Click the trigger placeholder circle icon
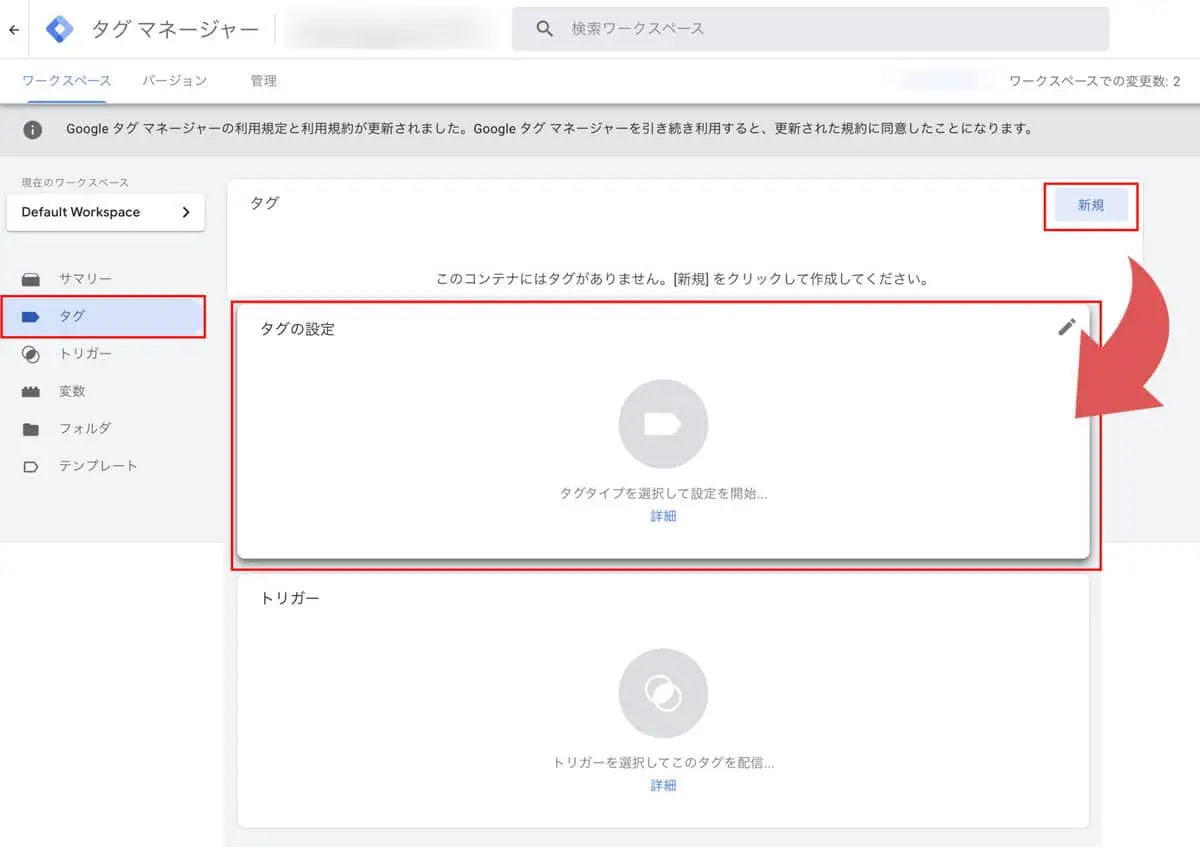 [x=663, y=693]
